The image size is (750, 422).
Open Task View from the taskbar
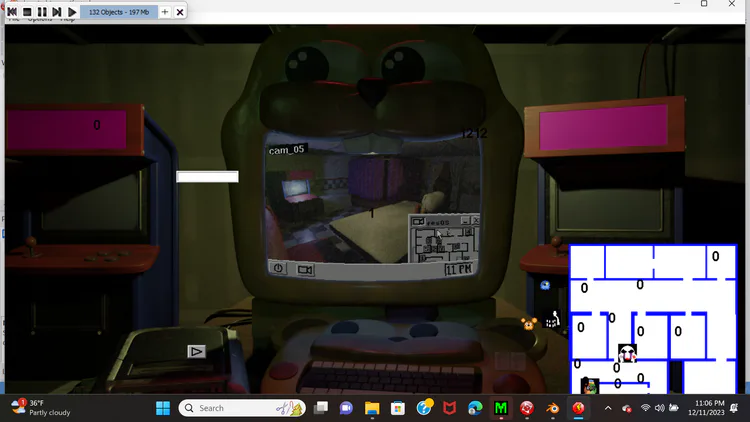[321, 408]
